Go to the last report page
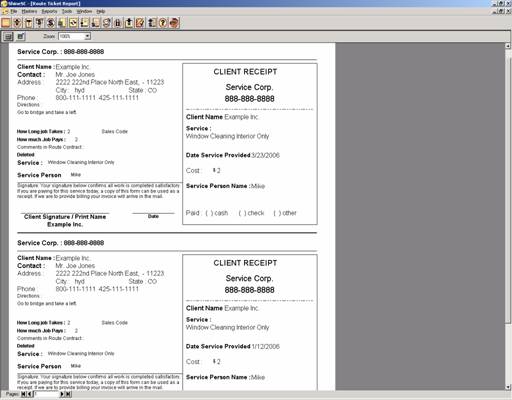The width and height of the screenshot is (512, 400). (x=68, y=394)
